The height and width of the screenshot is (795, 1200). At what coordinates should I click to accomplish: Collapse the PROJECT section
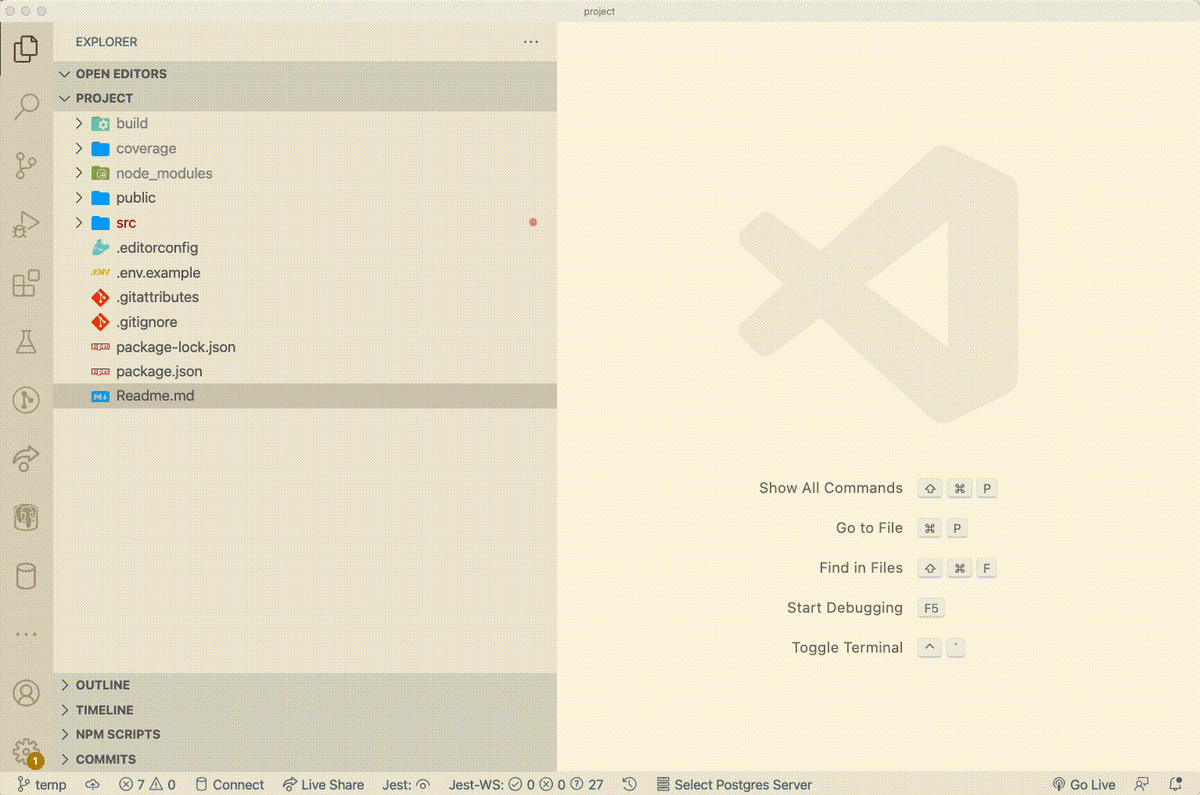305,99
